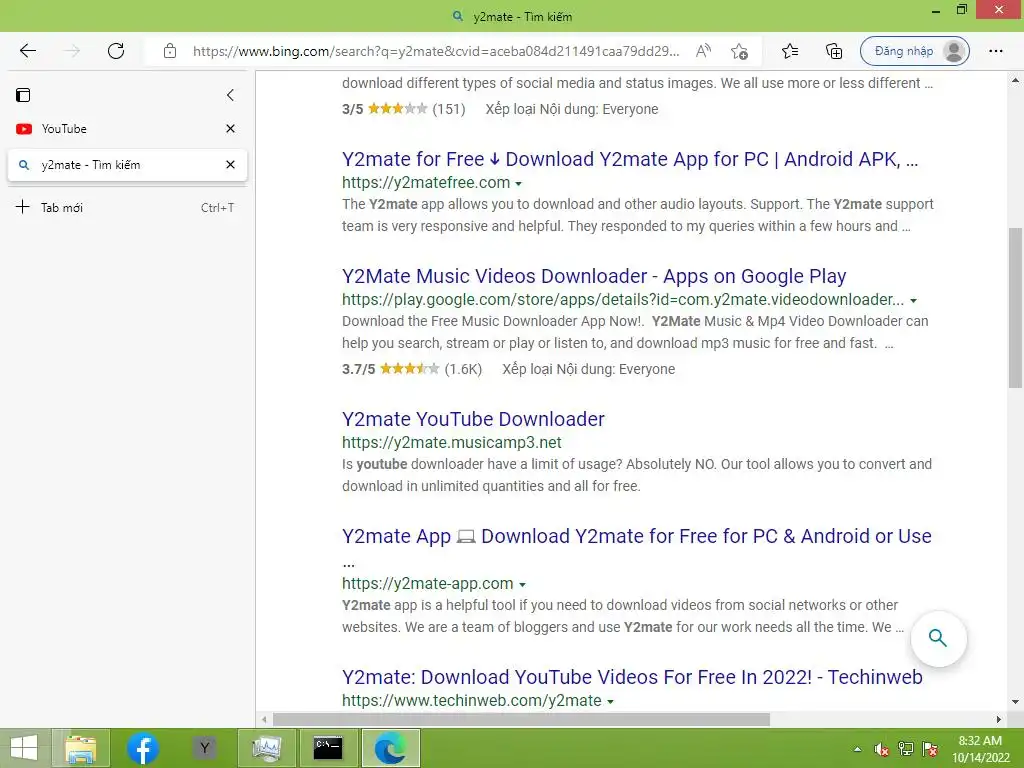This screenshot has width=1024, height=768.
Task: Open the Y application on the taskbar
Action: click(x=204, y=748)
